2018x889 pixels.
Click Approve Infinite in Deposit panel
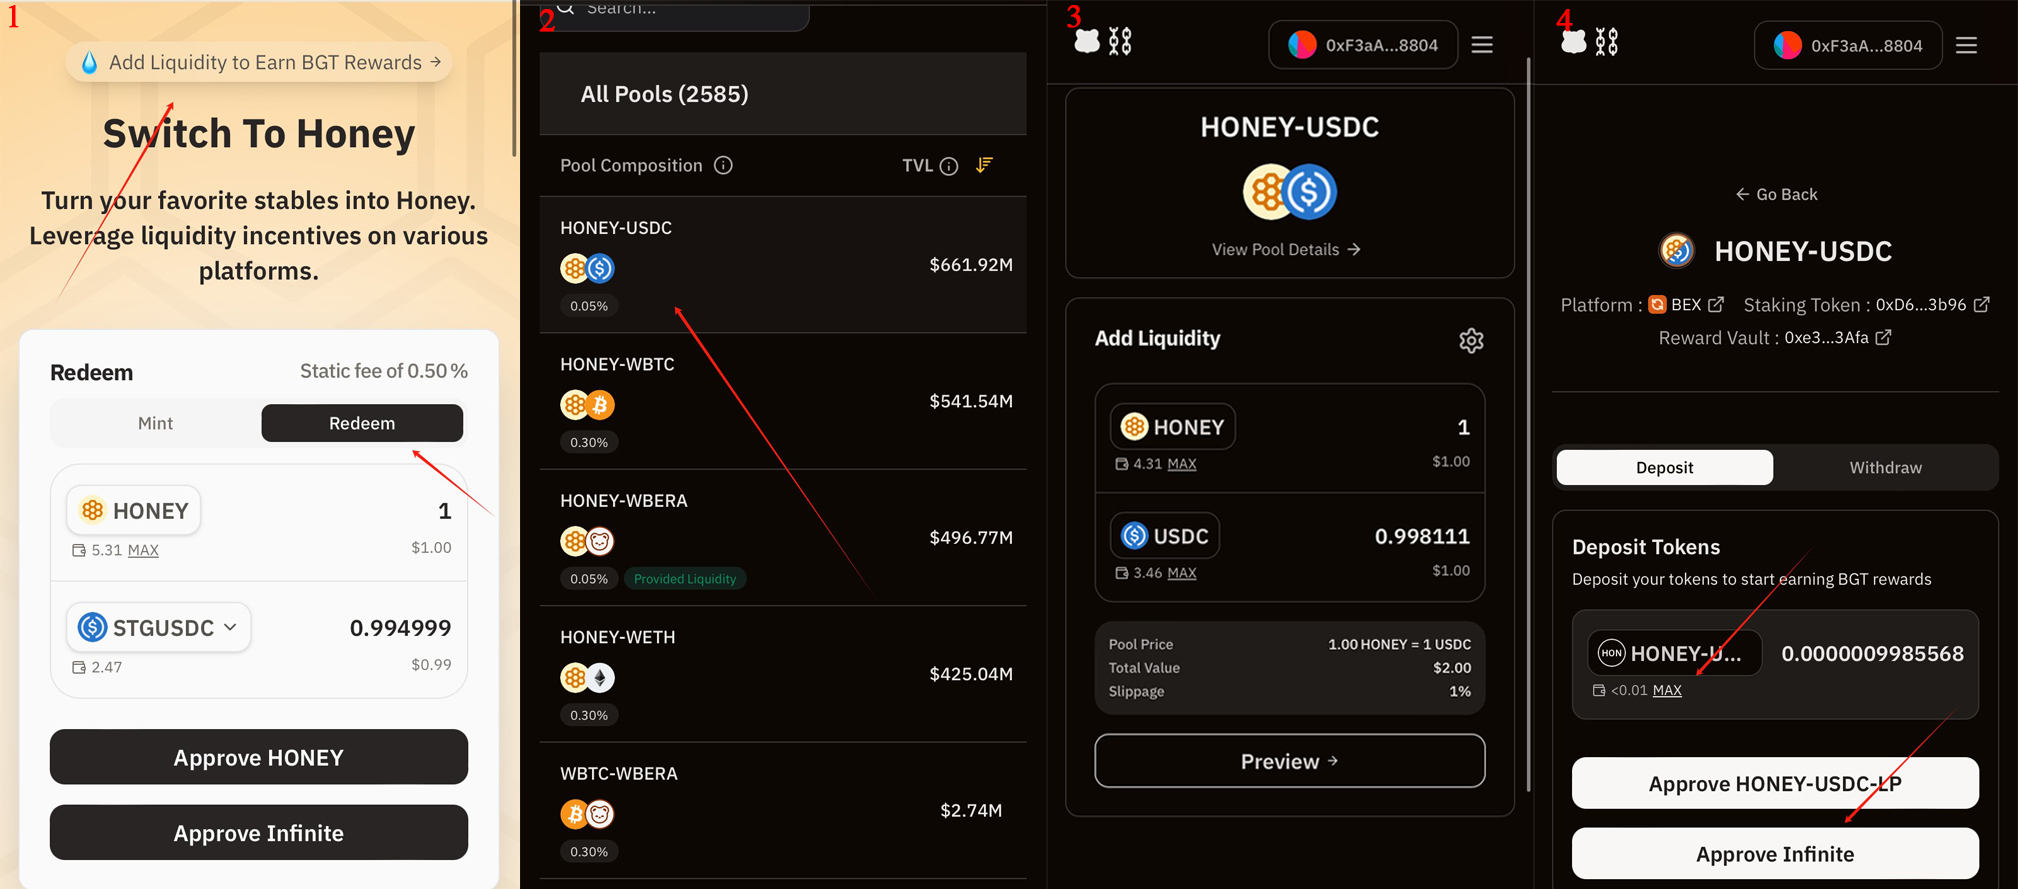click(1775, 853)
